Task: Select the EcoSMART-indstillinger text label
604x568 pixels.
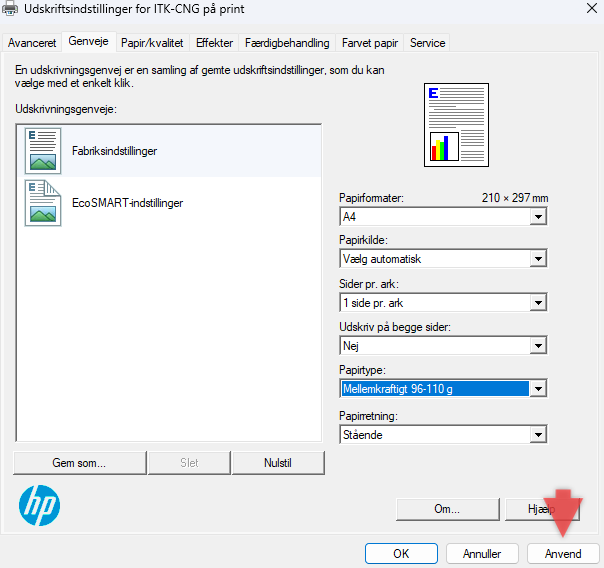Action: (x=128, y=203)
